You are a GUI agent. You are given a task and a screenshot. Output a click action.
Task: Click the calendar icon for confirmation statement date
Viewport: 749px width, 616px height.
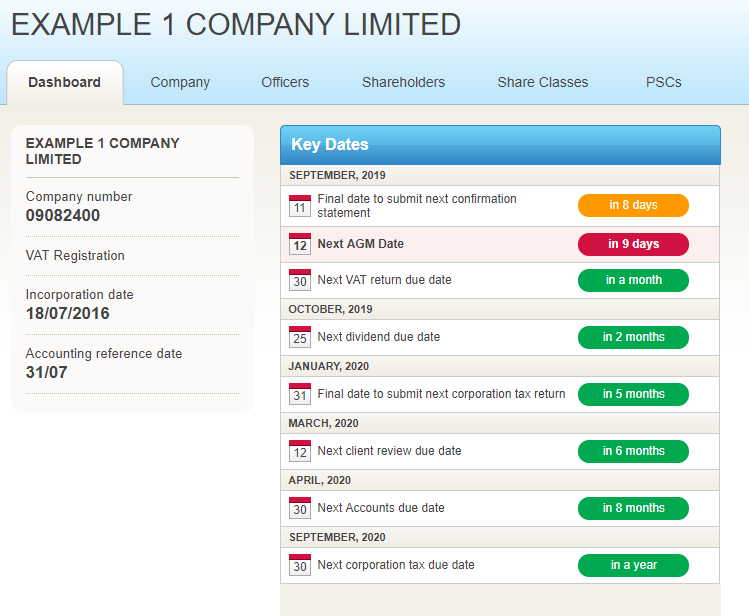tap(300, 206)
